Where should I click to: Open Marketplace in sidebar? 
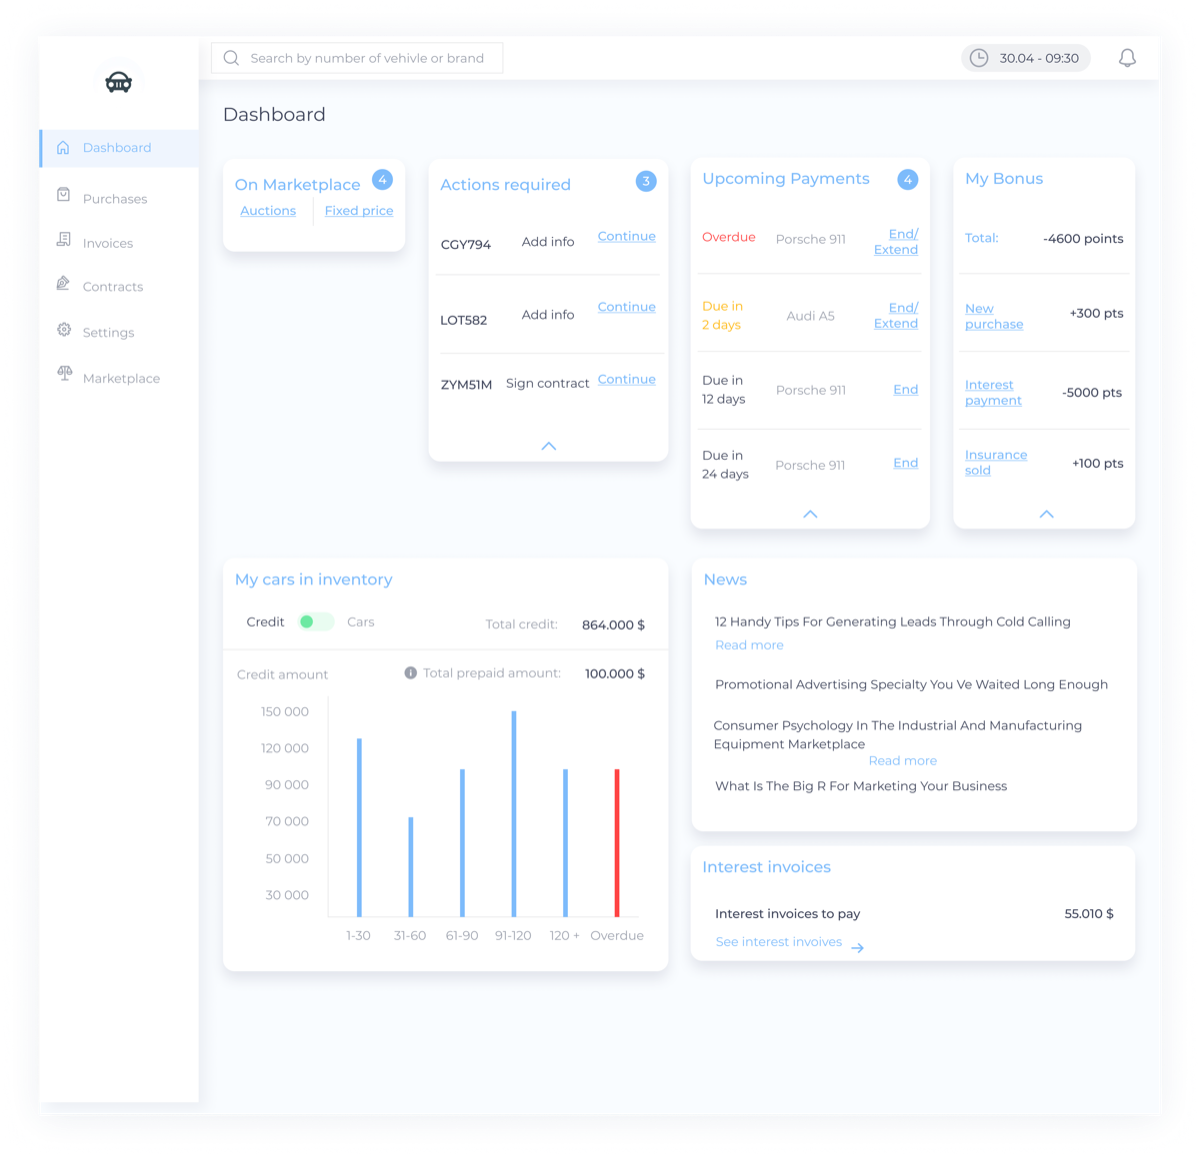pos(121,378)
